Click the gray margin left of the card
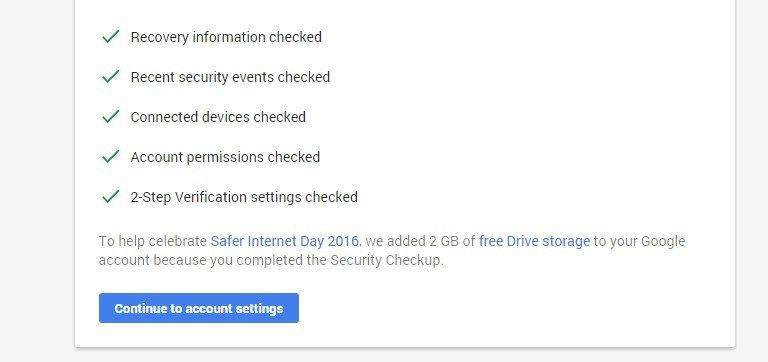The height and width of the screenshot is (362, 768). [37, 181]
